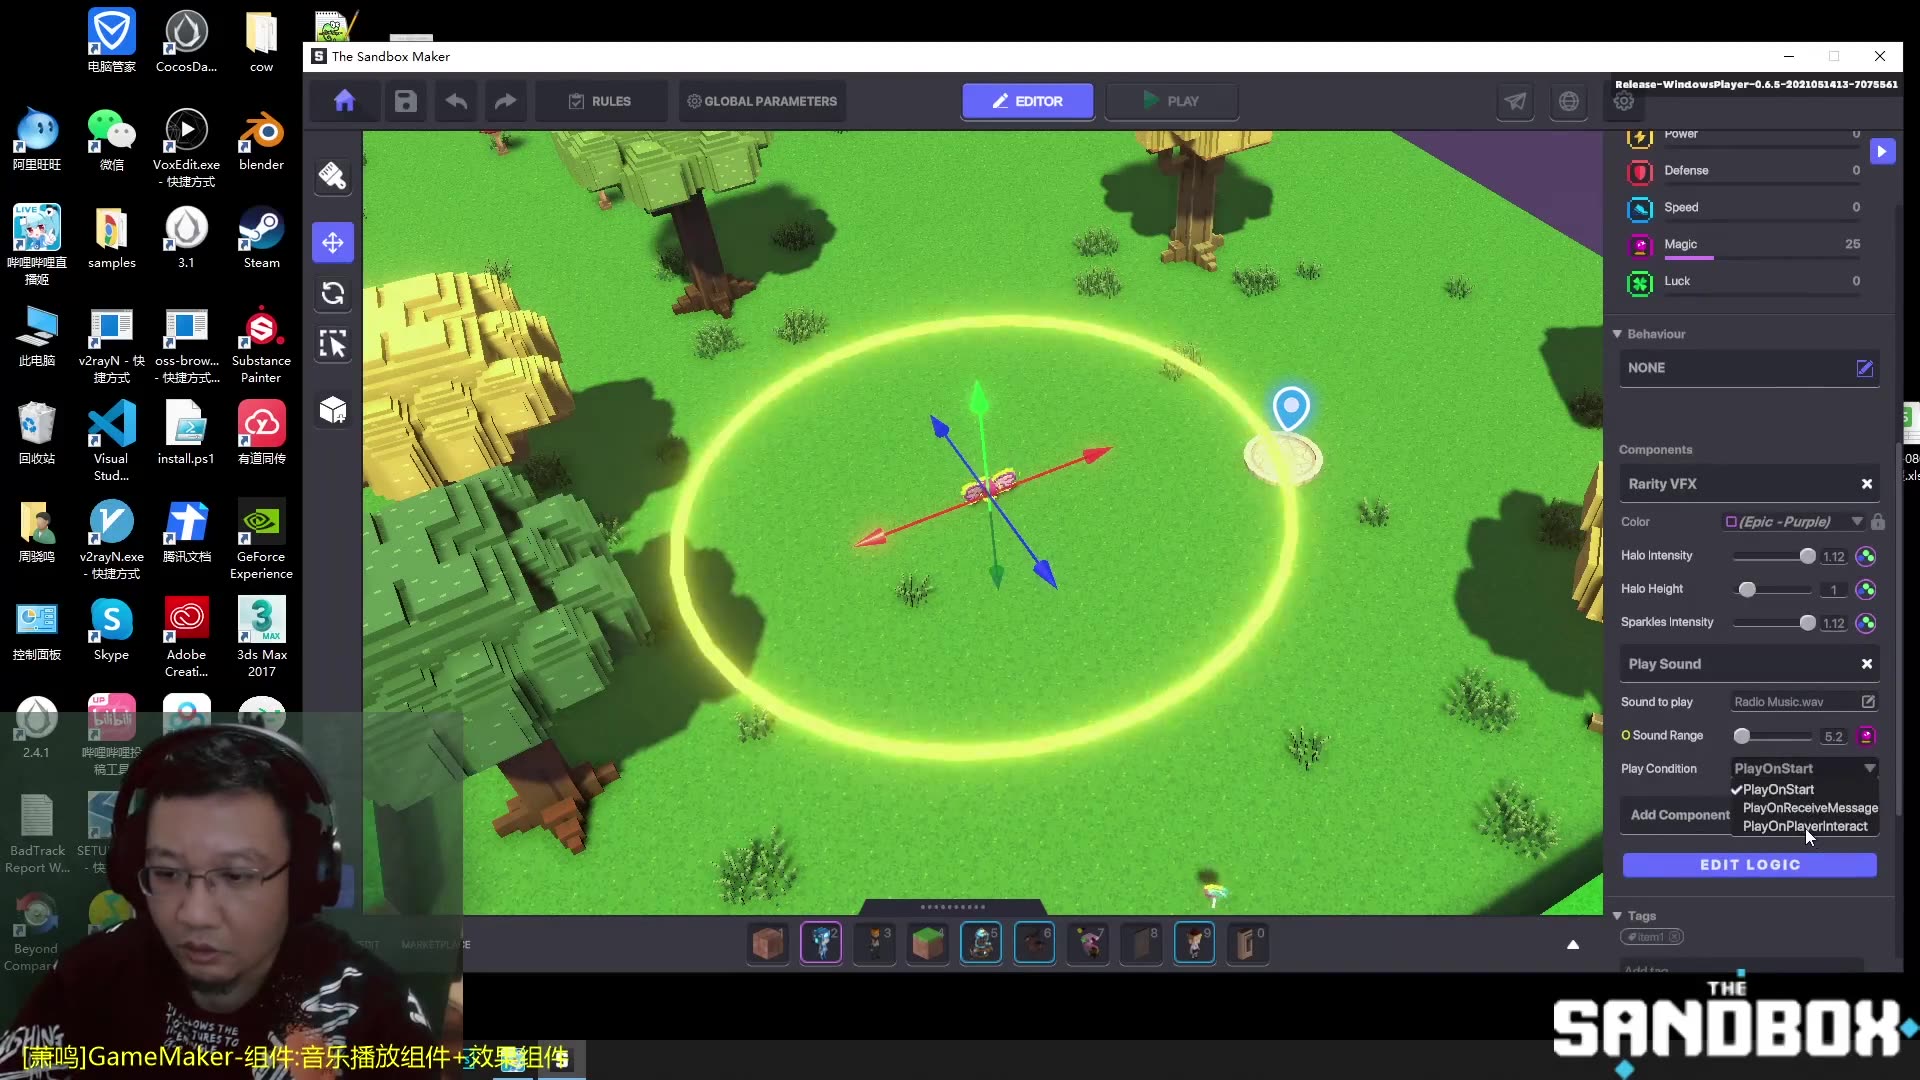Image resolution: width=1920 pixels, height=1080 pixels.
Task: Click the EDIT LOGIC button
Action: (x=1749, y=864)
